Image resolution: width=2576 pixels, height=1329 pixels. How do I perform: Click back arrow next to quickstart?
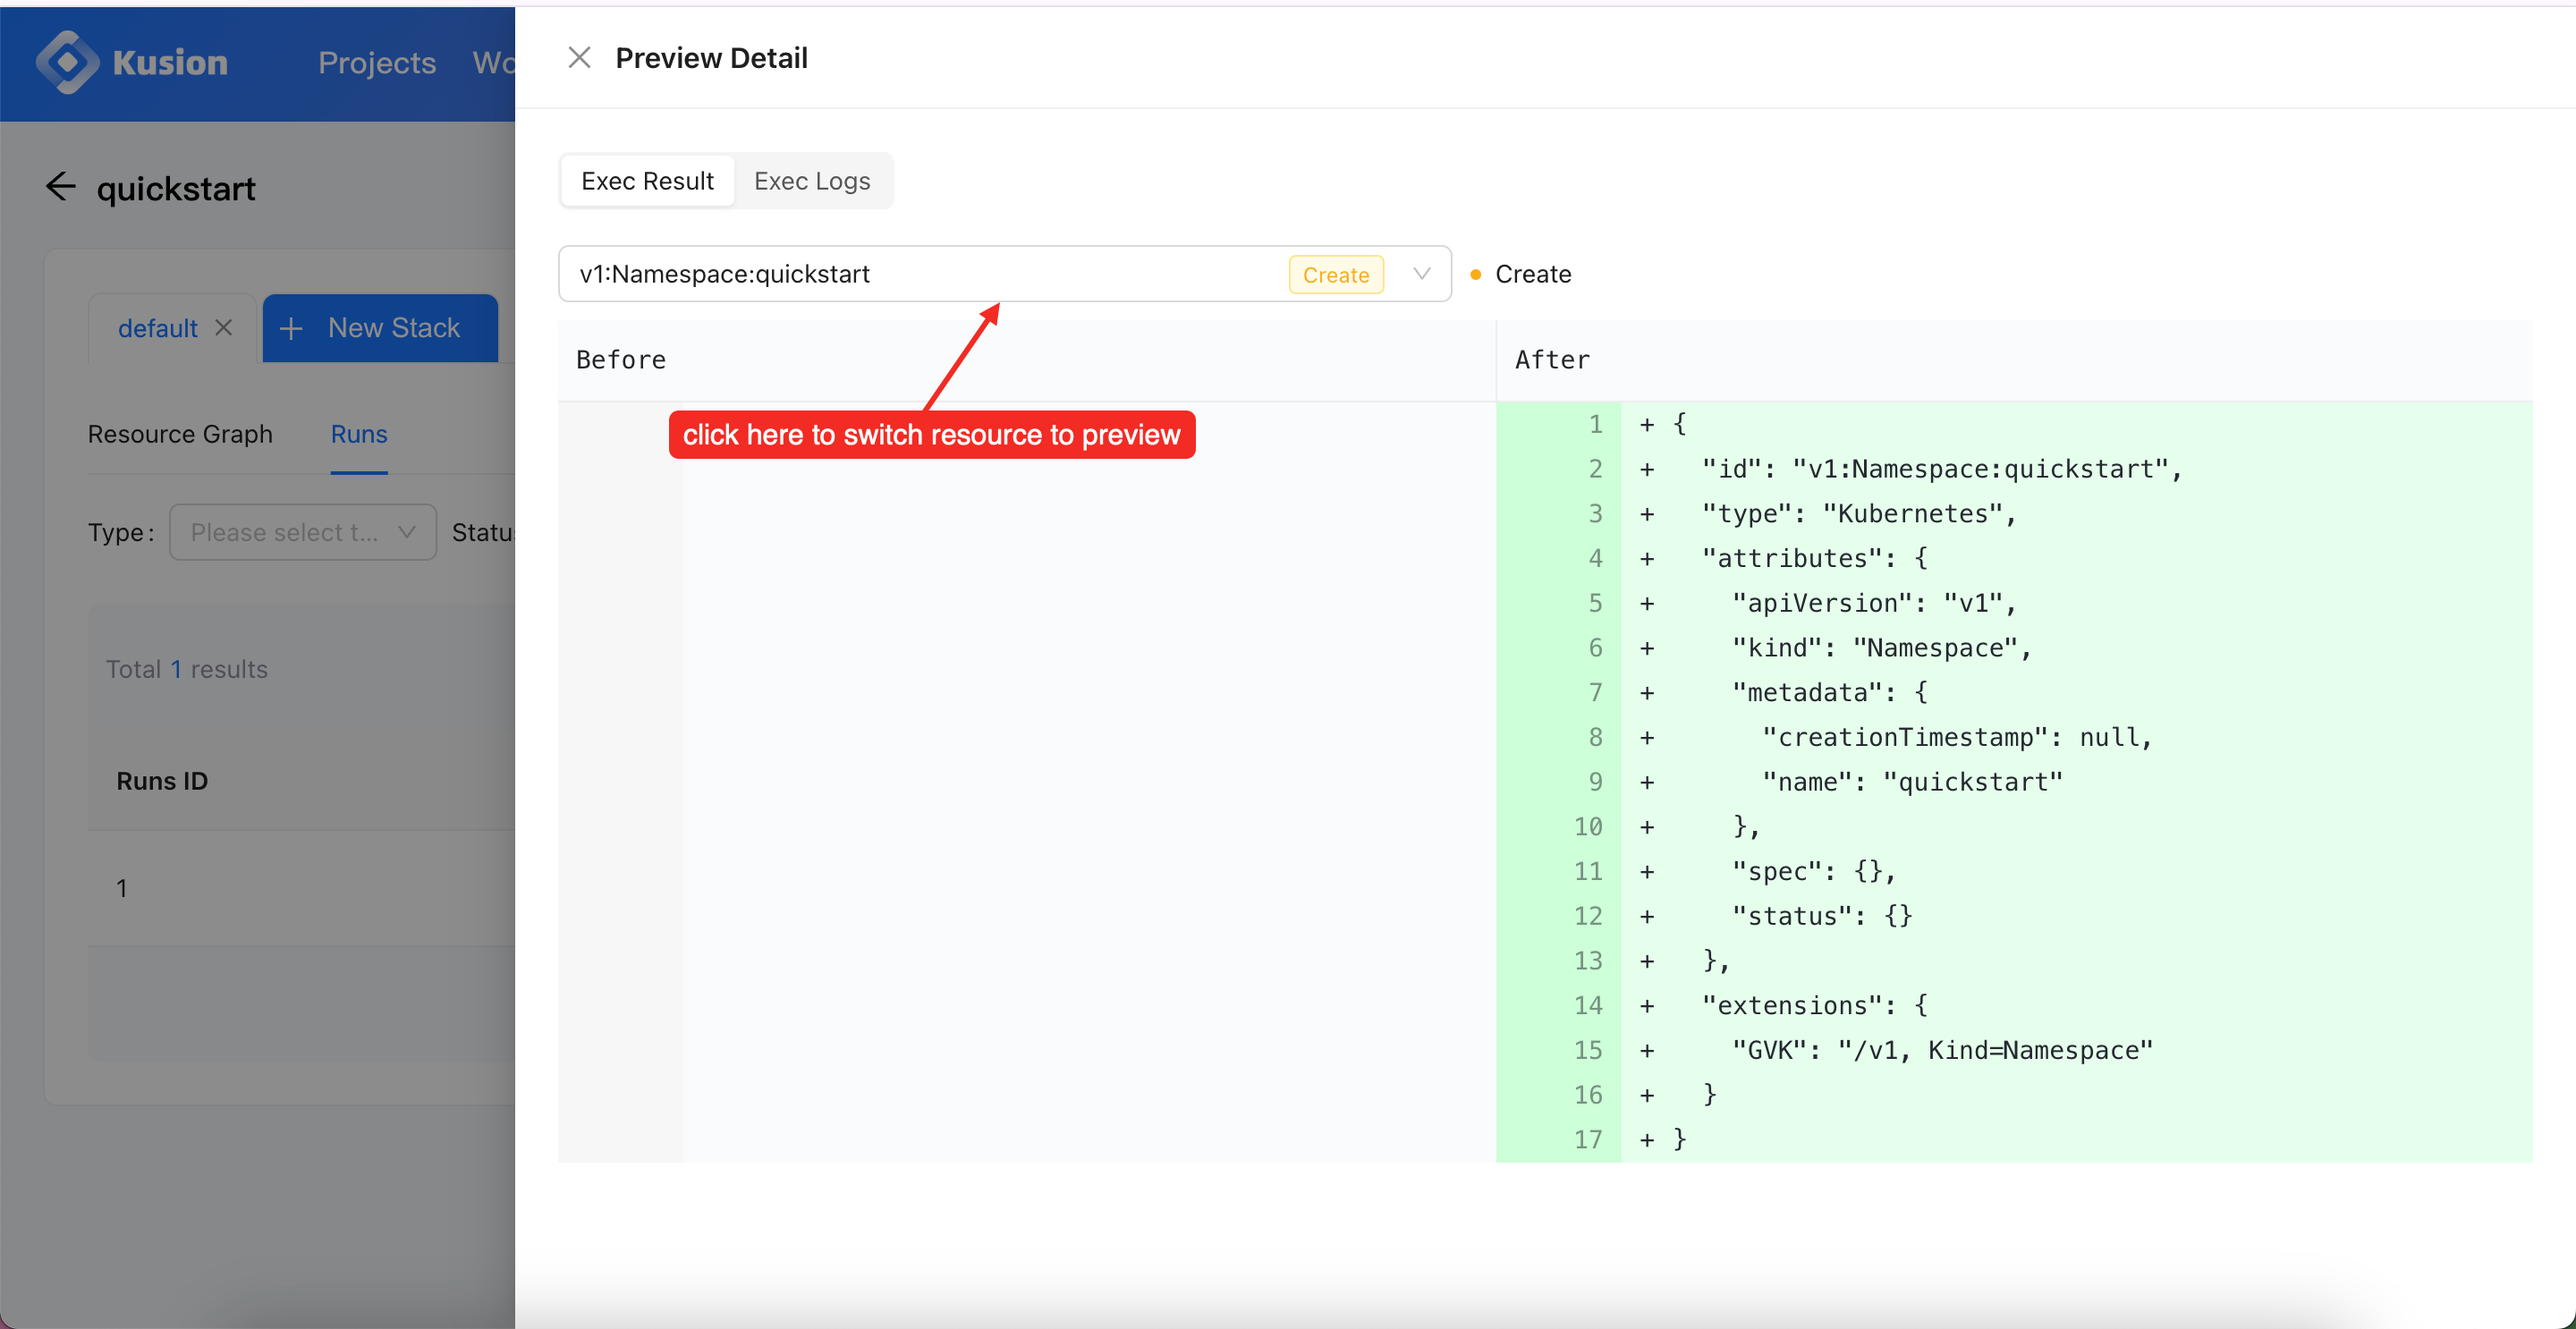(61, 187)
